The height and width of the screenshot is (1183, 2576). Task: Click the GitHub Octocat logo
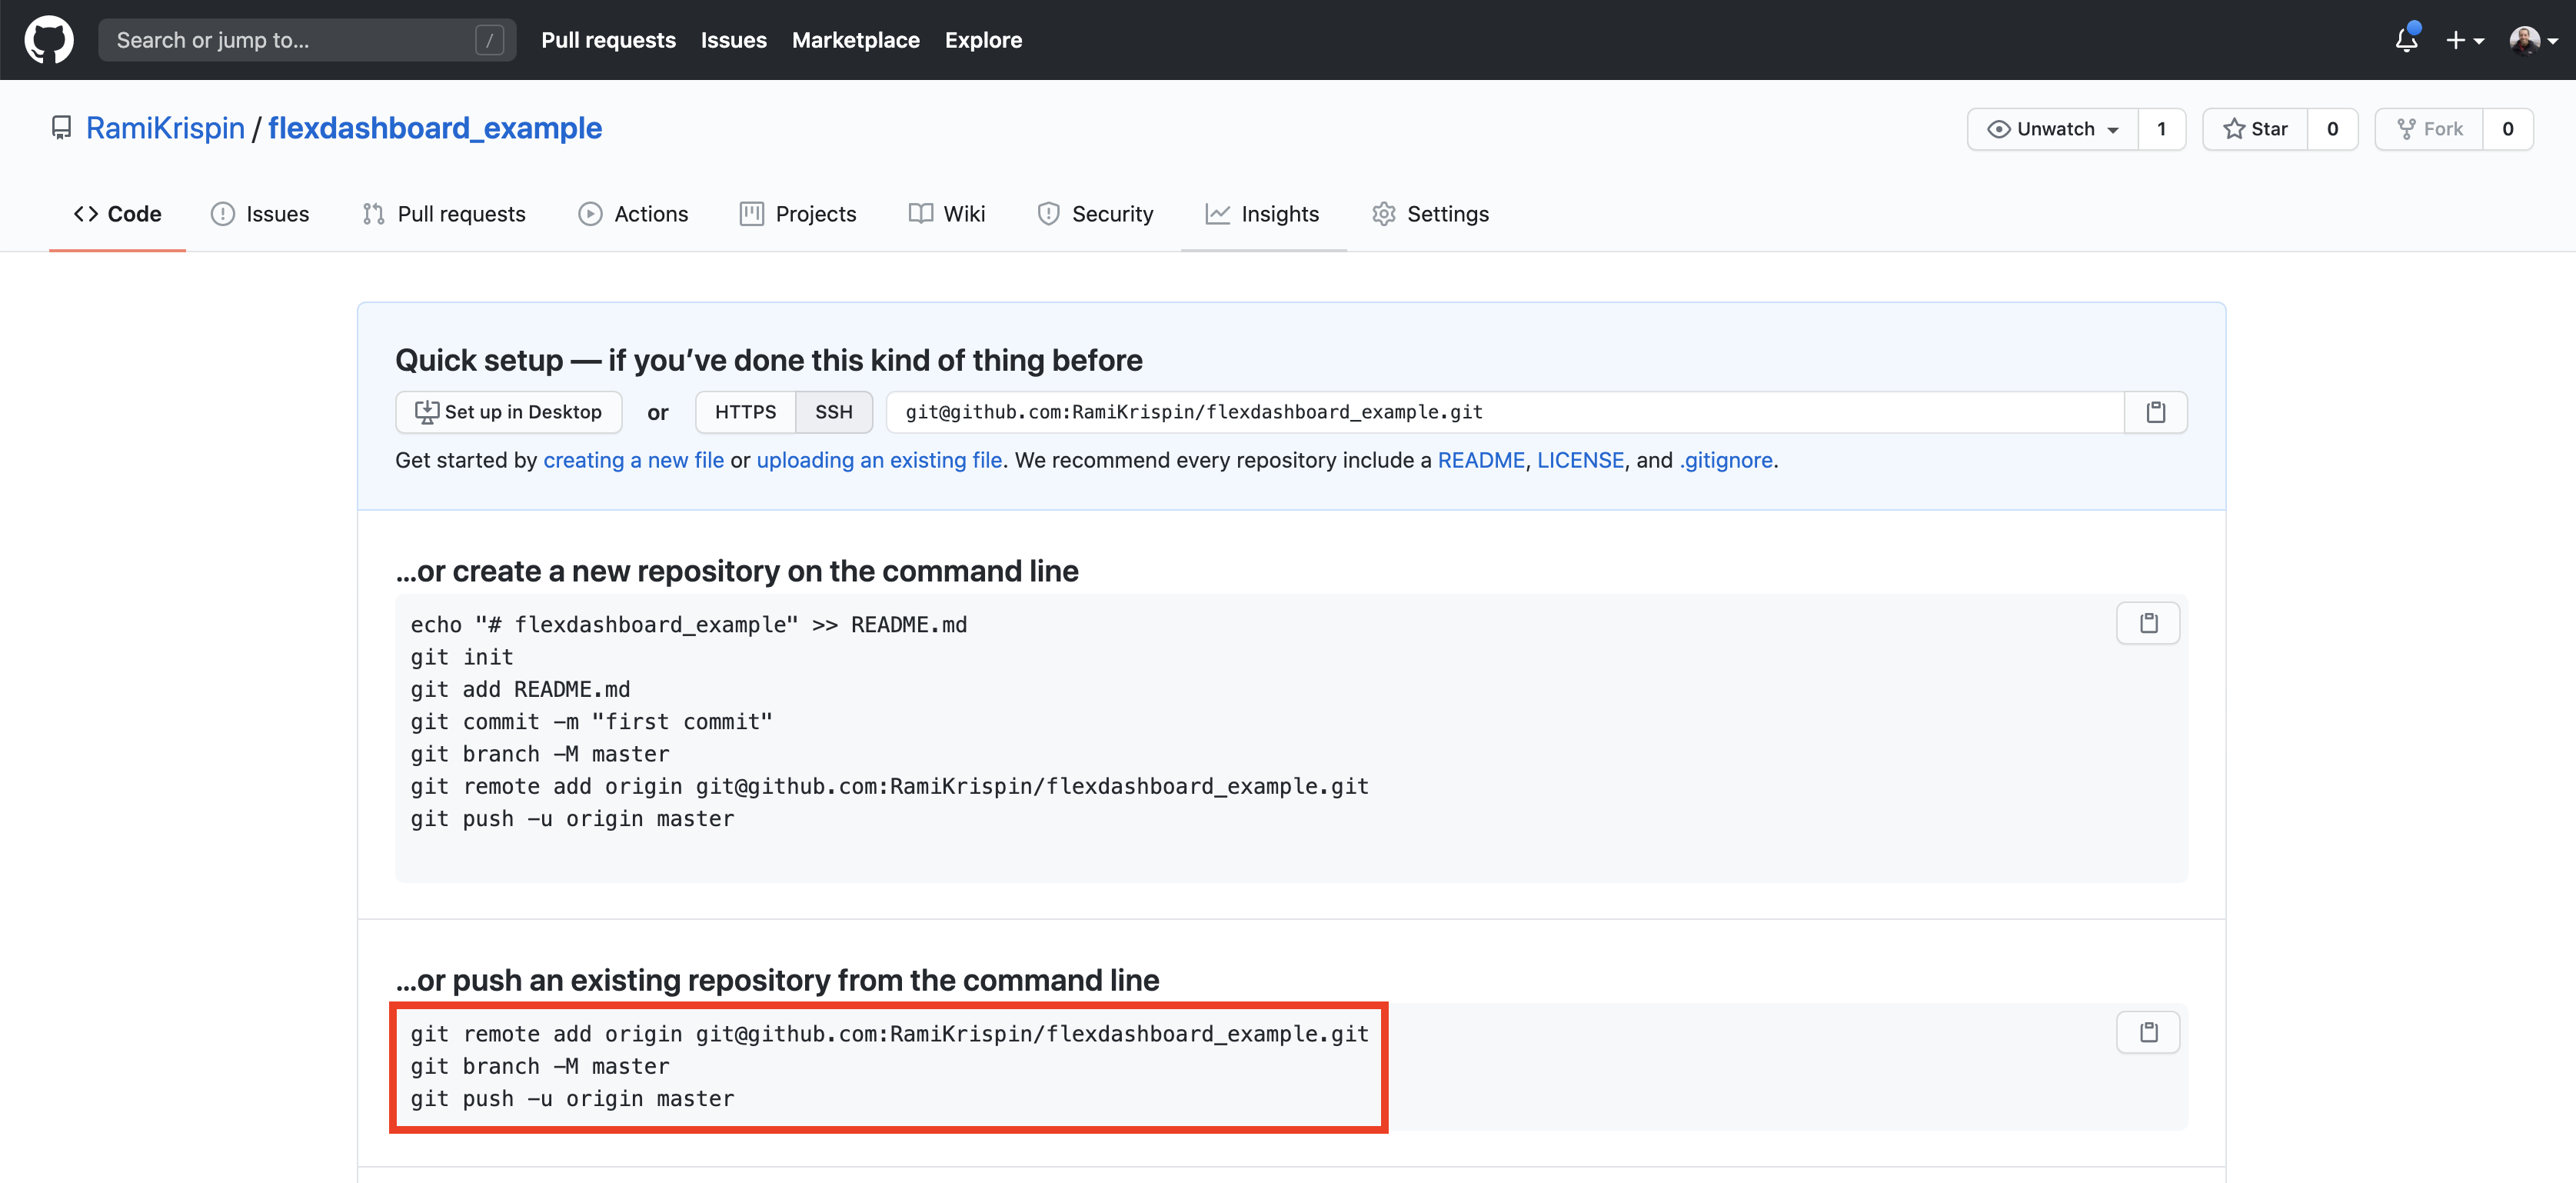tap(48, 40)
